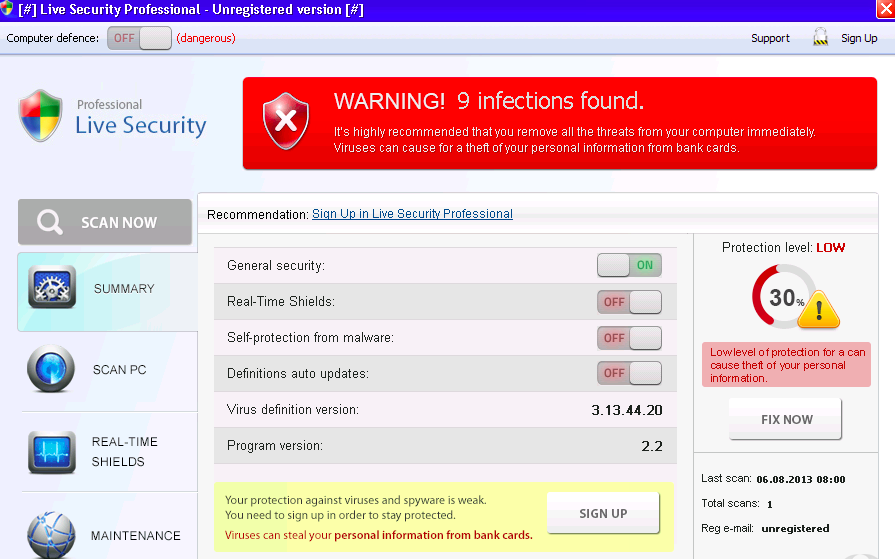Click the padlock icon beside Sign Up
This screenshot has width=895, height=559.
tap(820, 37)
